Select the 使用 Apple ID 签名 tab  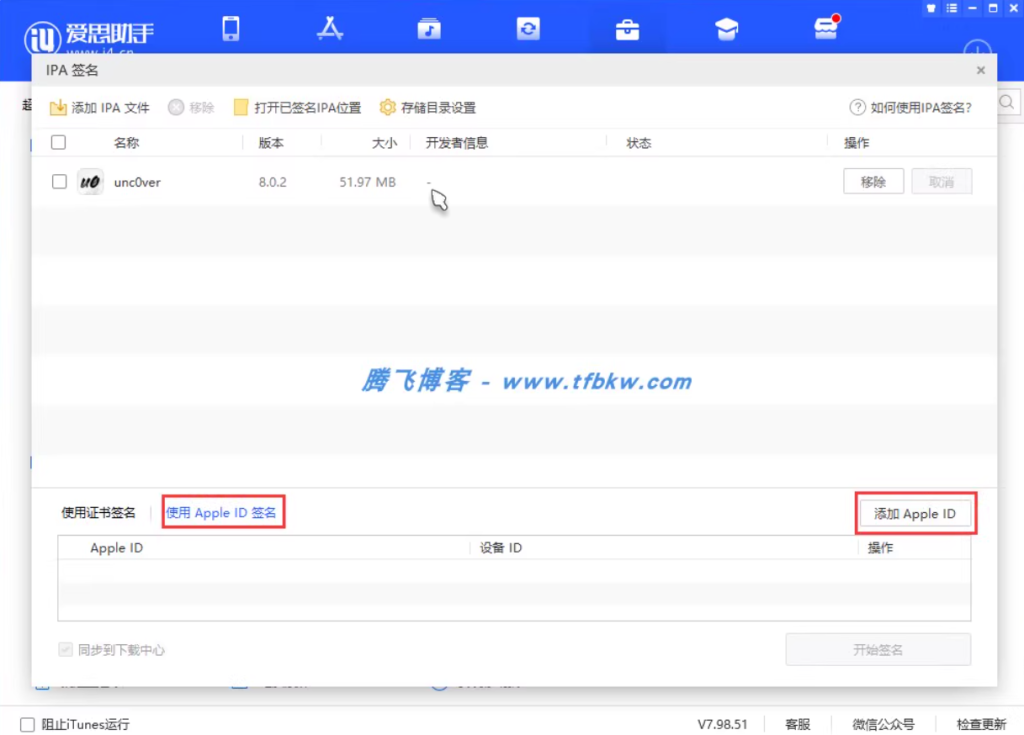(x=222, y=512)
